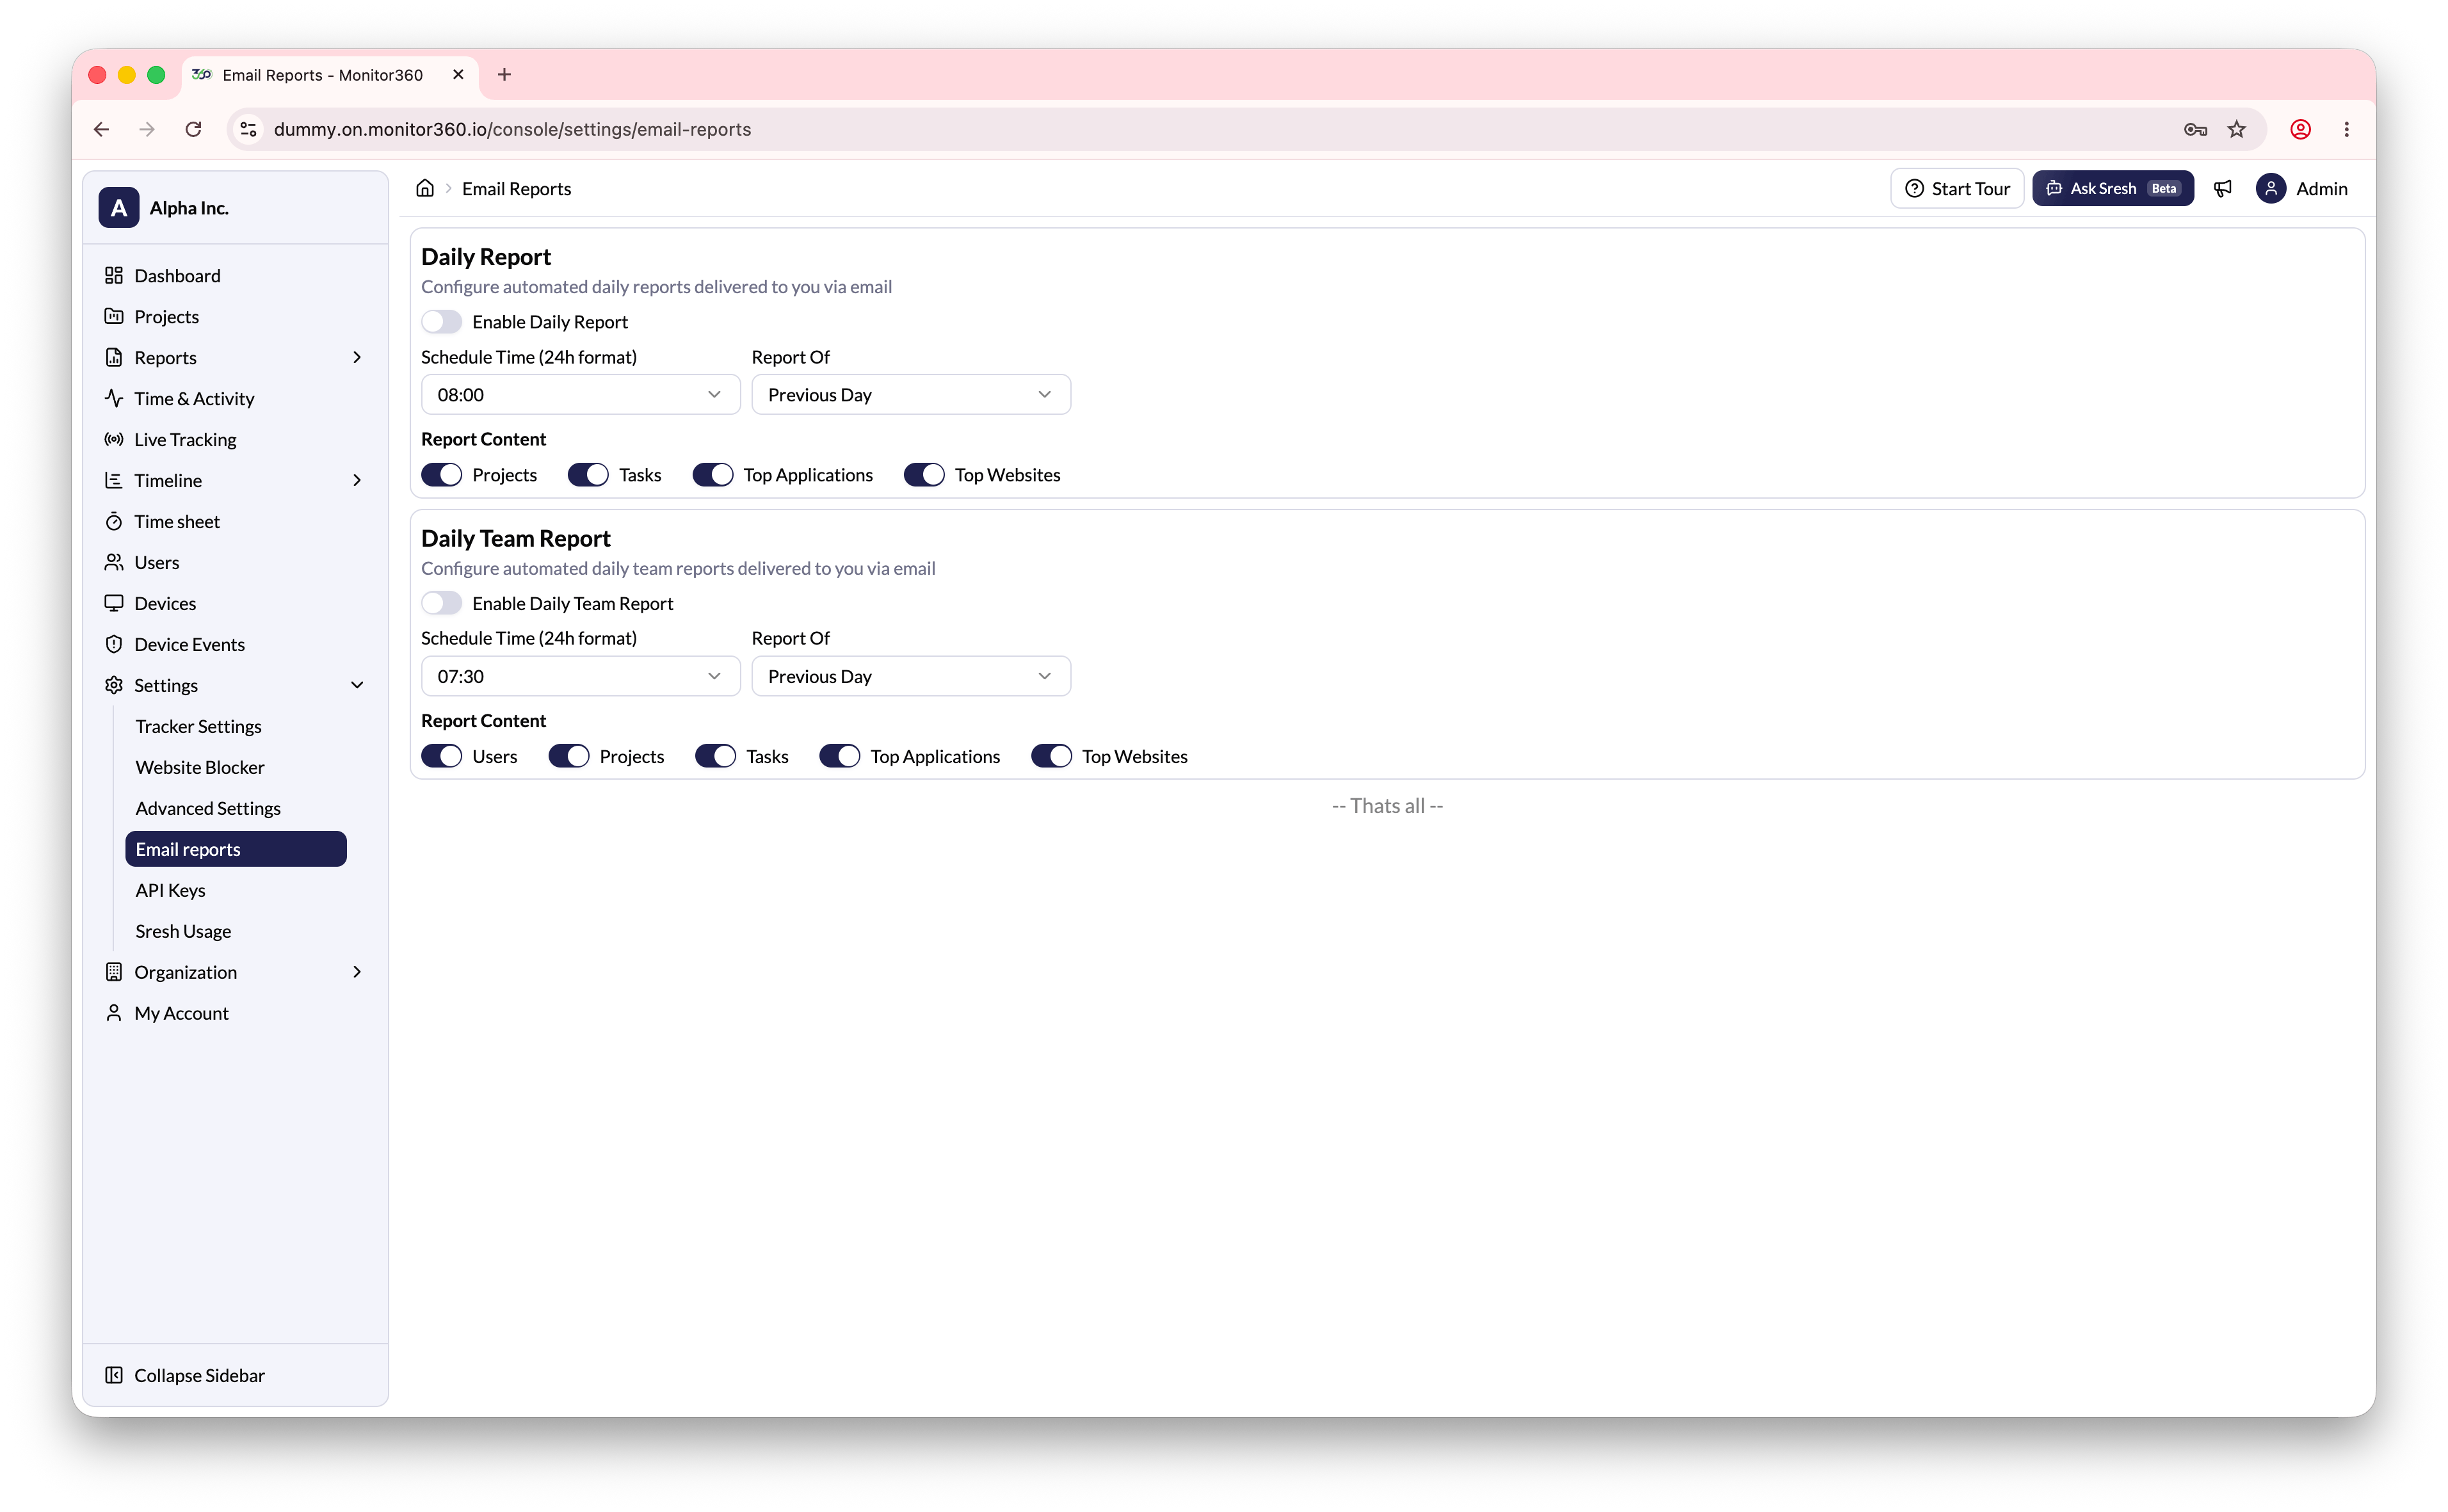Select Email reports in the sidebar
2448x1512 pixels.
tap(235, 849)
